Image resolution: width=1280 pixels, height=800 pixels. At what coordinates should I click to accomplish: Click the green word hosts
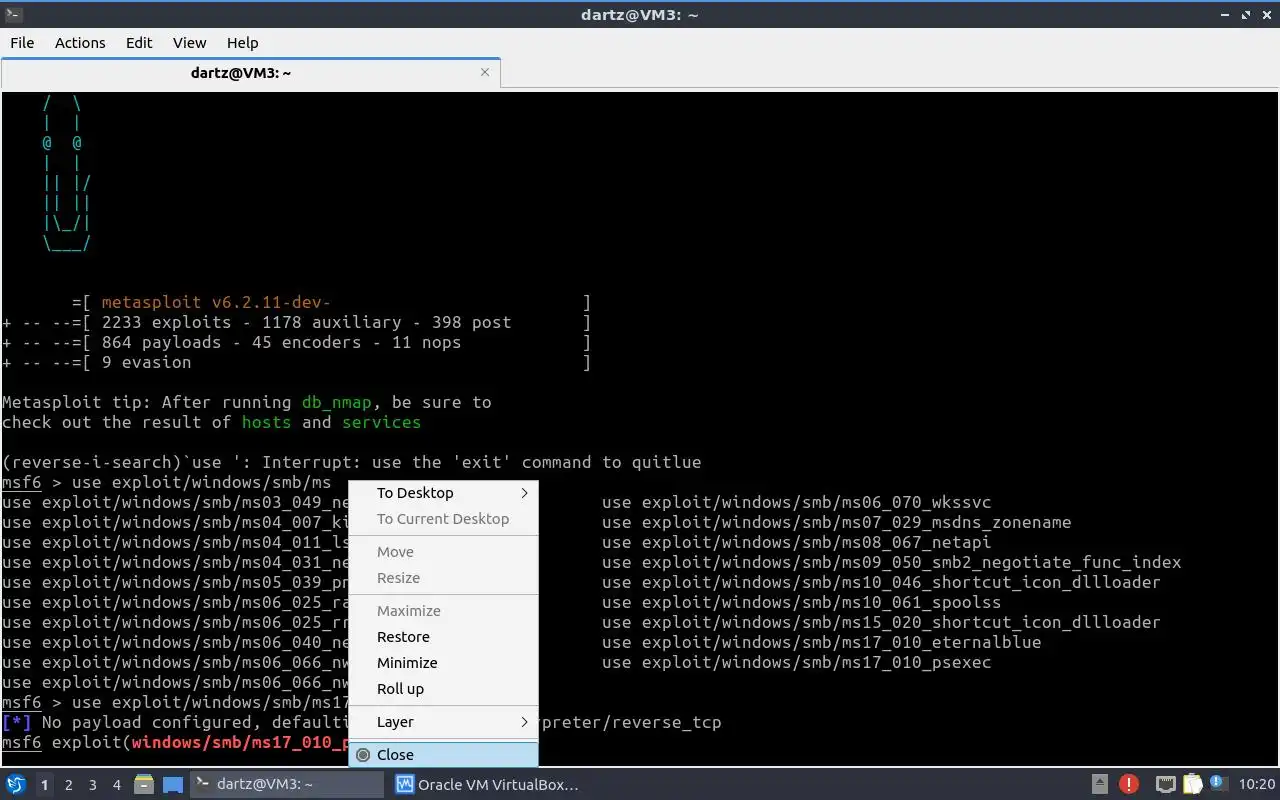click(266, 423)
